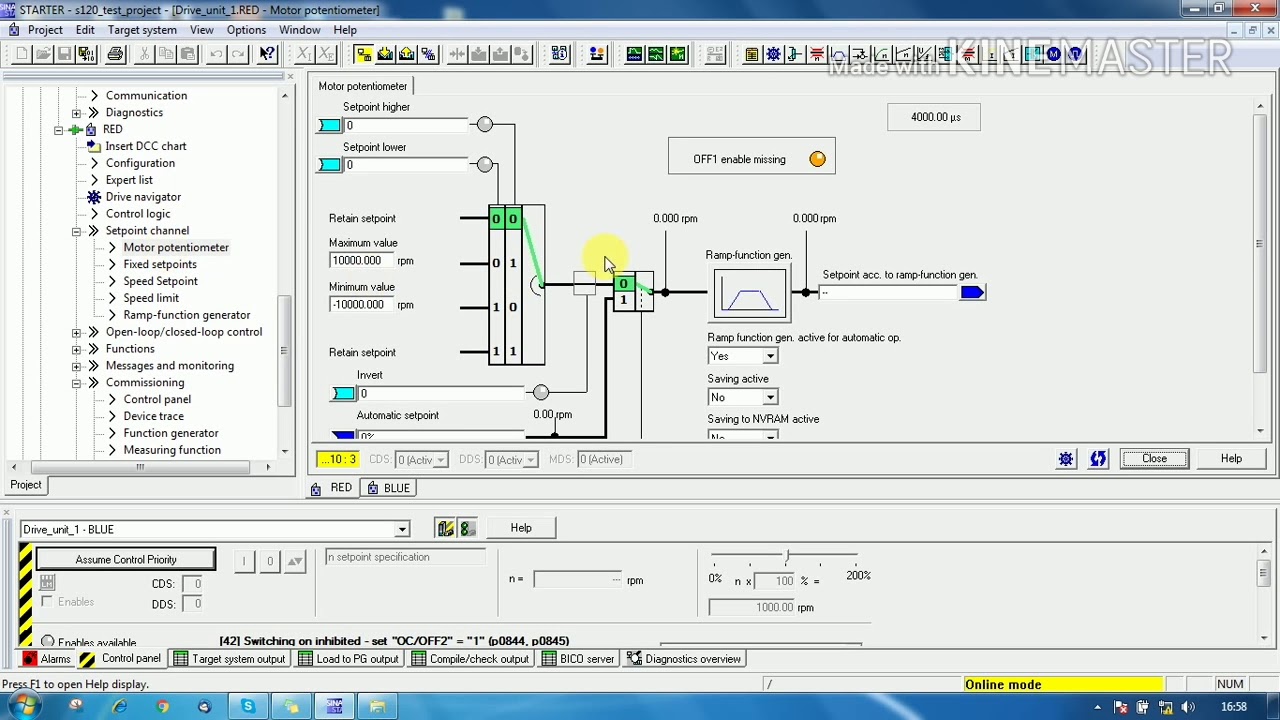Click the Print toolbar icon
This screenshot has height=720, width=1280.
click(115, 54)
